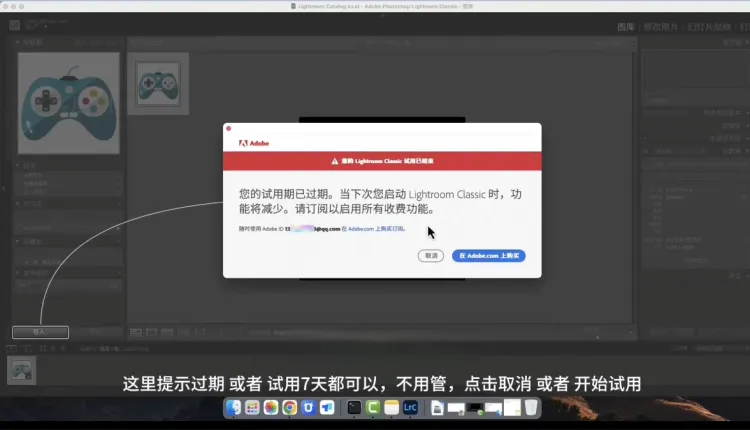Viewport: 750px width, 430px height.
Task: Open Lightroom Classic from the Dock
Action: click(410, 408)
